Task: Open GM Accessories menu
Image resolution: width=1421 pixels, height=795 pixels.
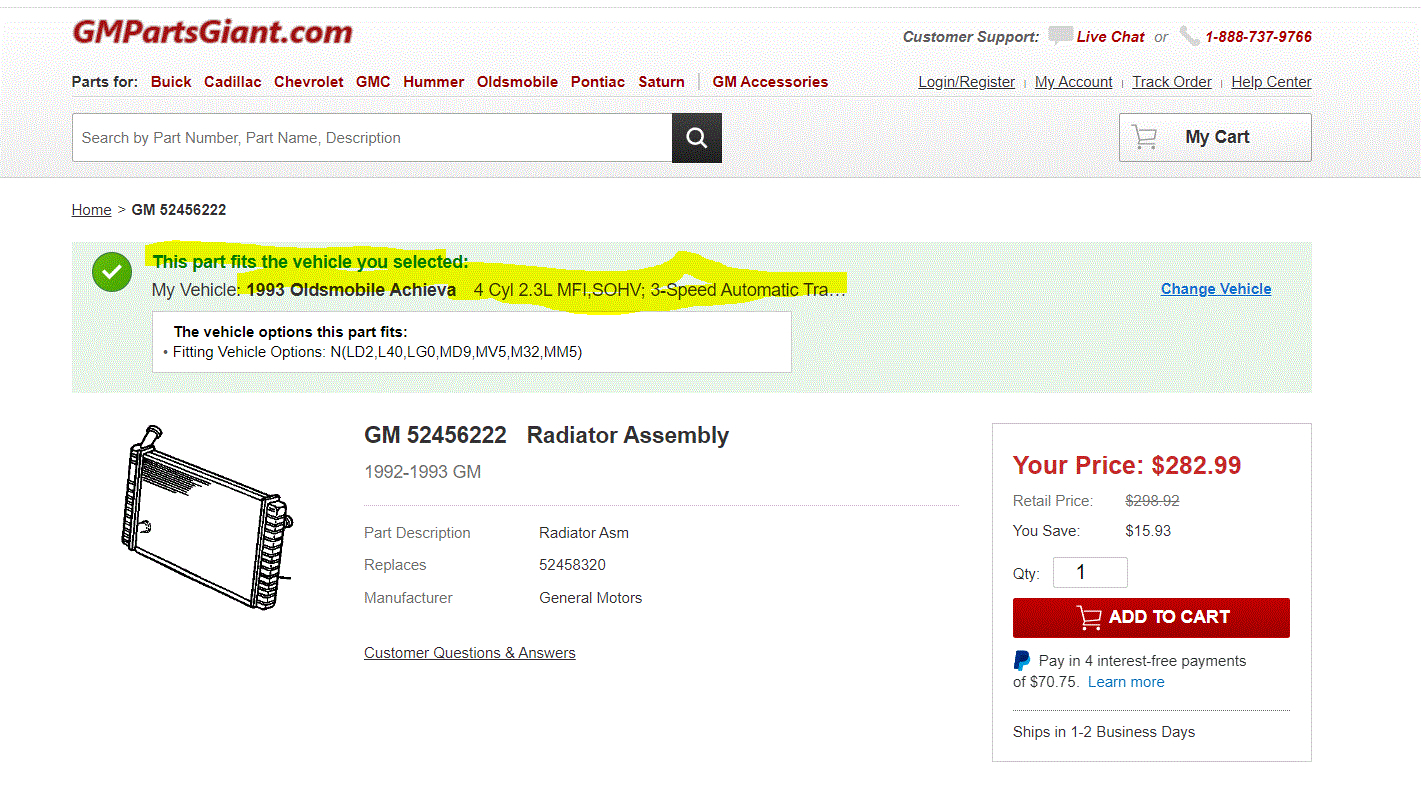Action: (x=770, y=82)
